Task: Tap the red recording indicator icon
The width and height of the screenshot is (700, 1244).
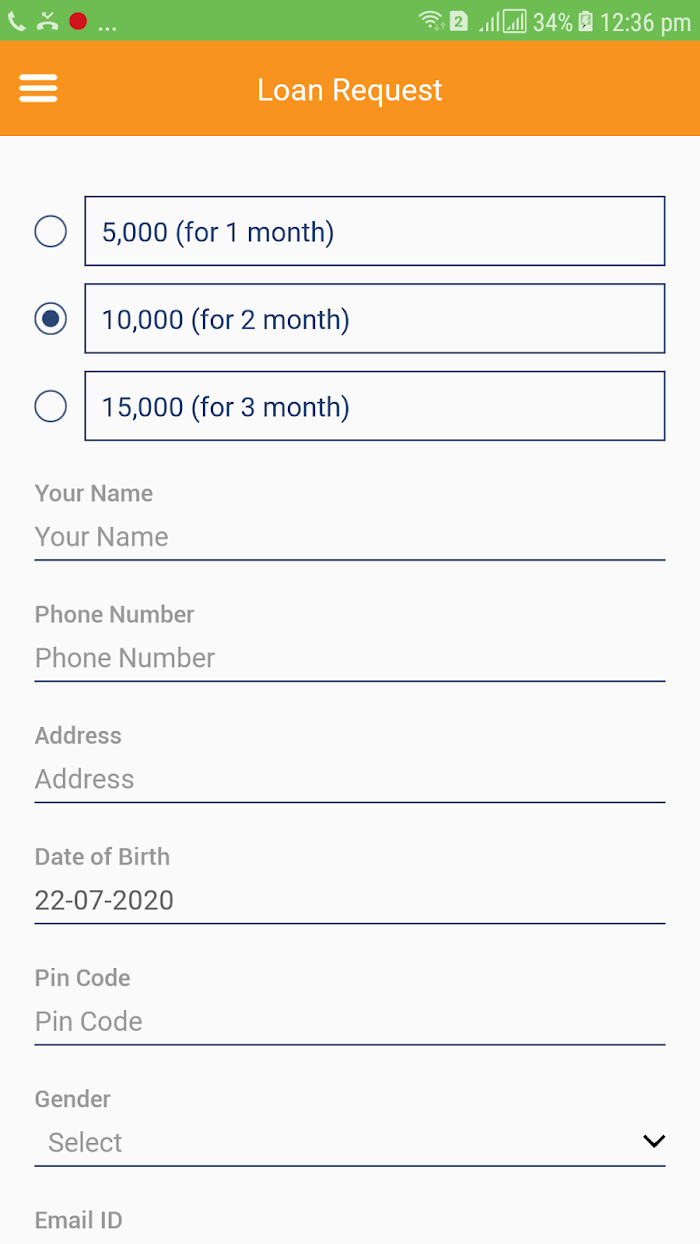Action: [78, 21]
